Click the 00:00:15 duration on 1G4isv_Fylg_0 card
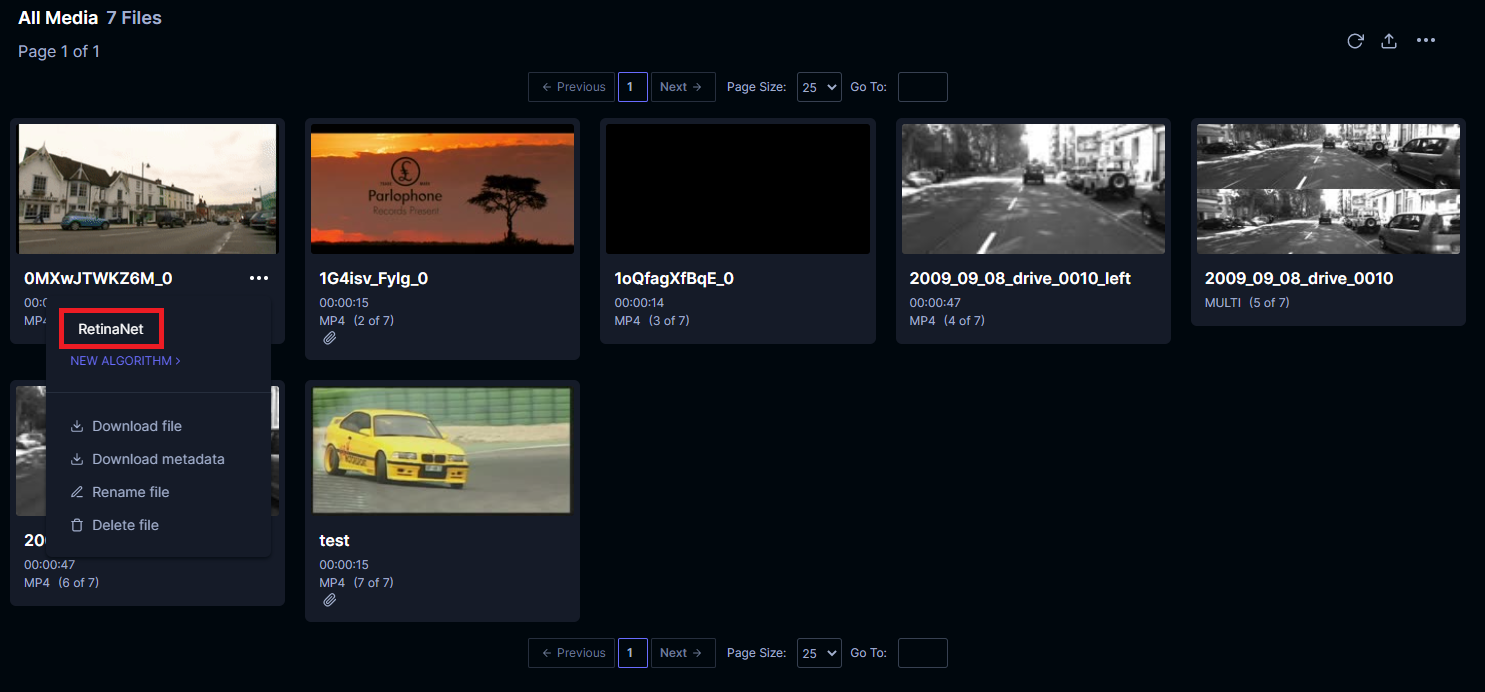 click(x=344, y=303)
